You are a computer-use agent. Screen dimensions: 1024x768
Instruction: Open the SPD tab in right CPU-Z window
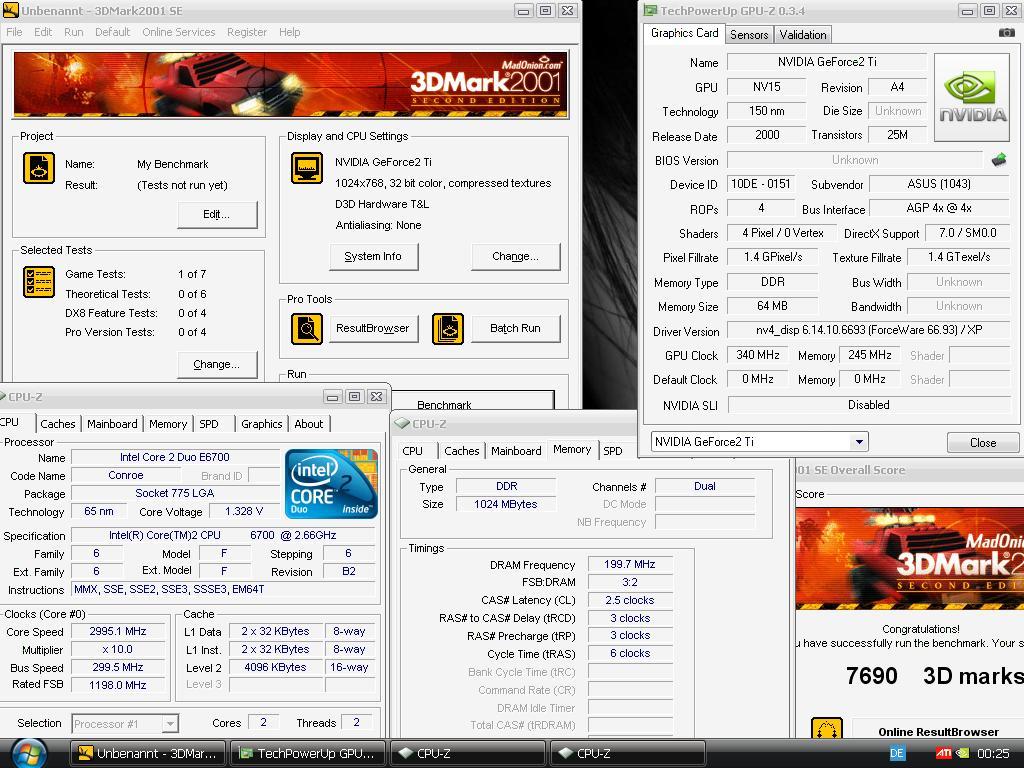tap(613, 451)
